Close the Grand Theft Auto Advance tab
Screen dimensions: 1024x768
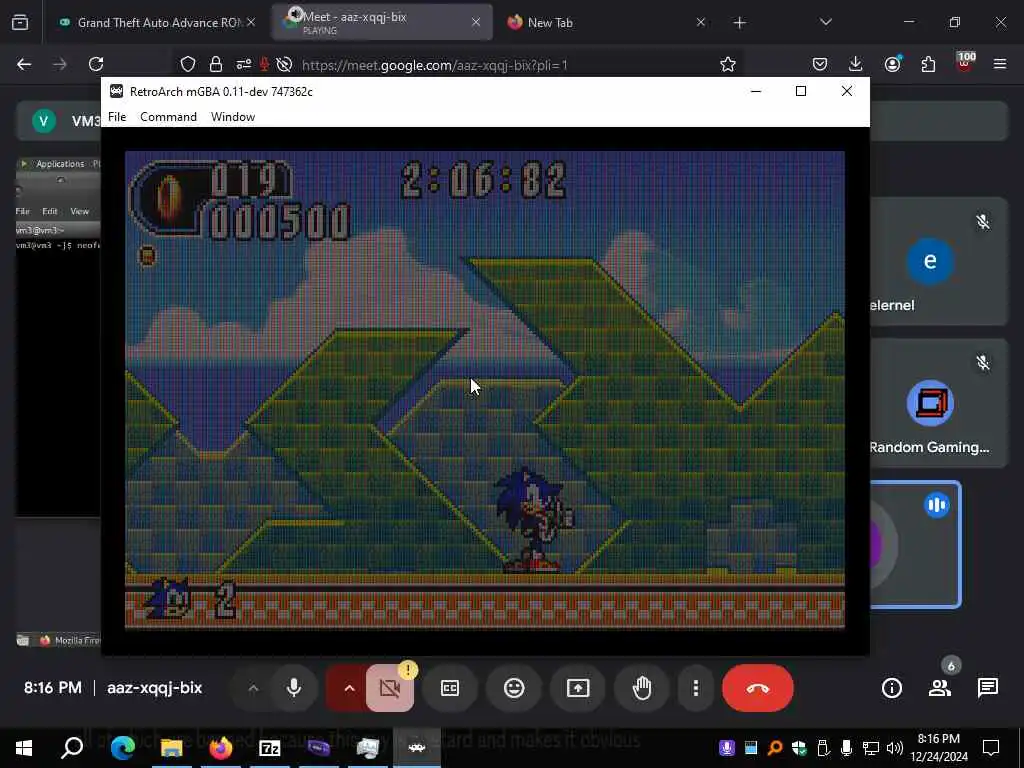coord(251,22)
